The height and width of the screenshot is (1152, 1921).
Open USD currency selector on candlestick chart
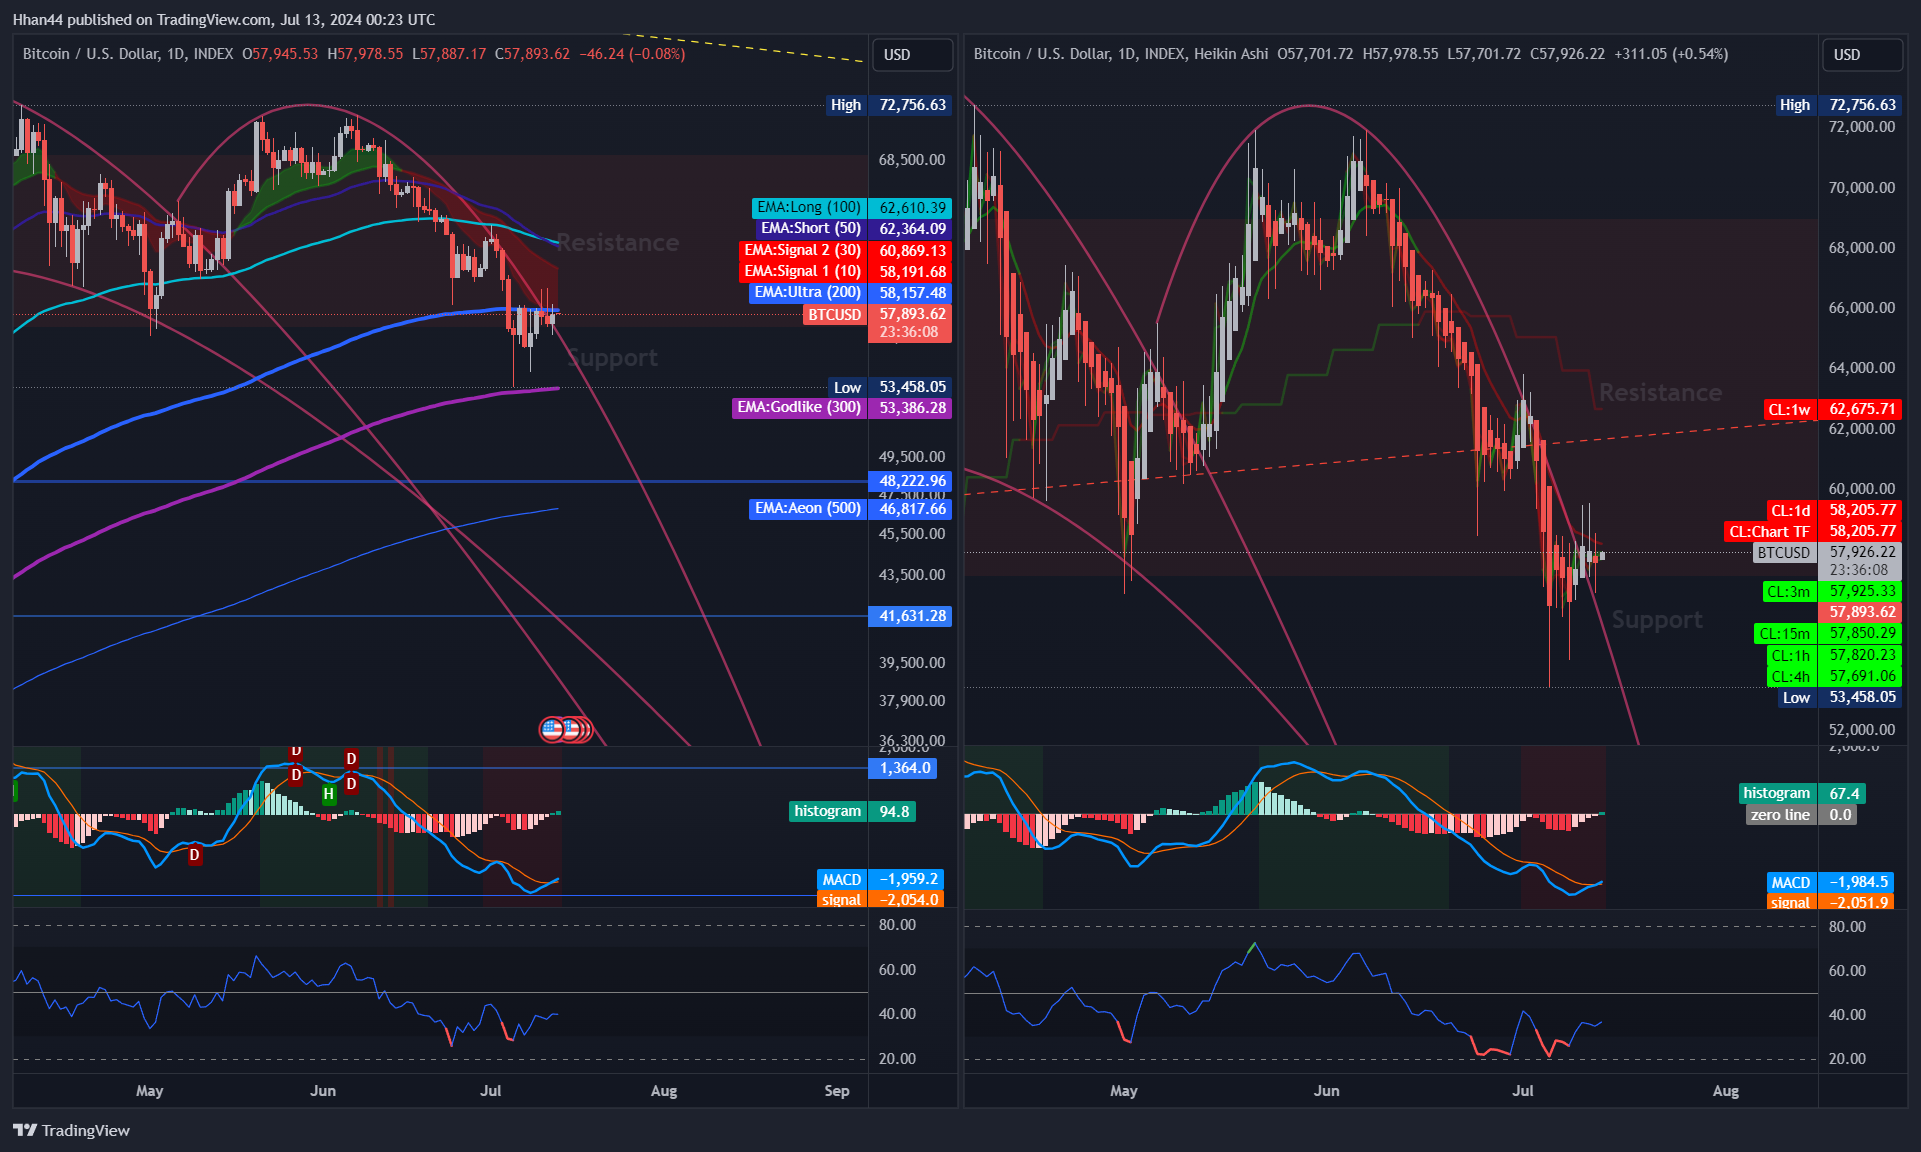pos(911,55)
